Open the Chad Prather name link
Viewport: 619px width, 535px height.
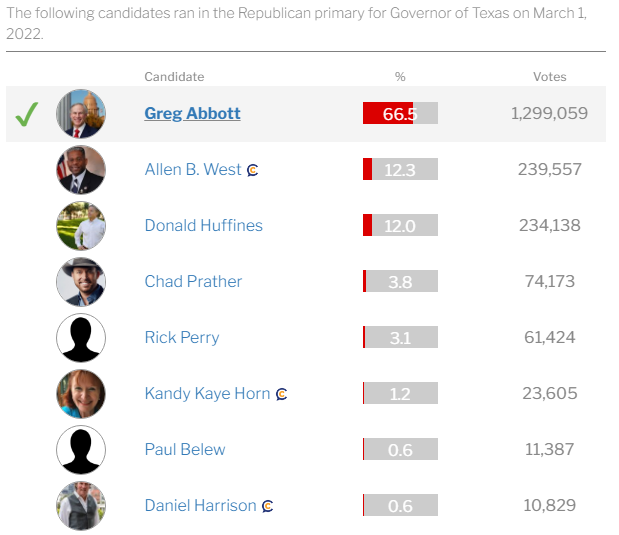tap(193, 282)
